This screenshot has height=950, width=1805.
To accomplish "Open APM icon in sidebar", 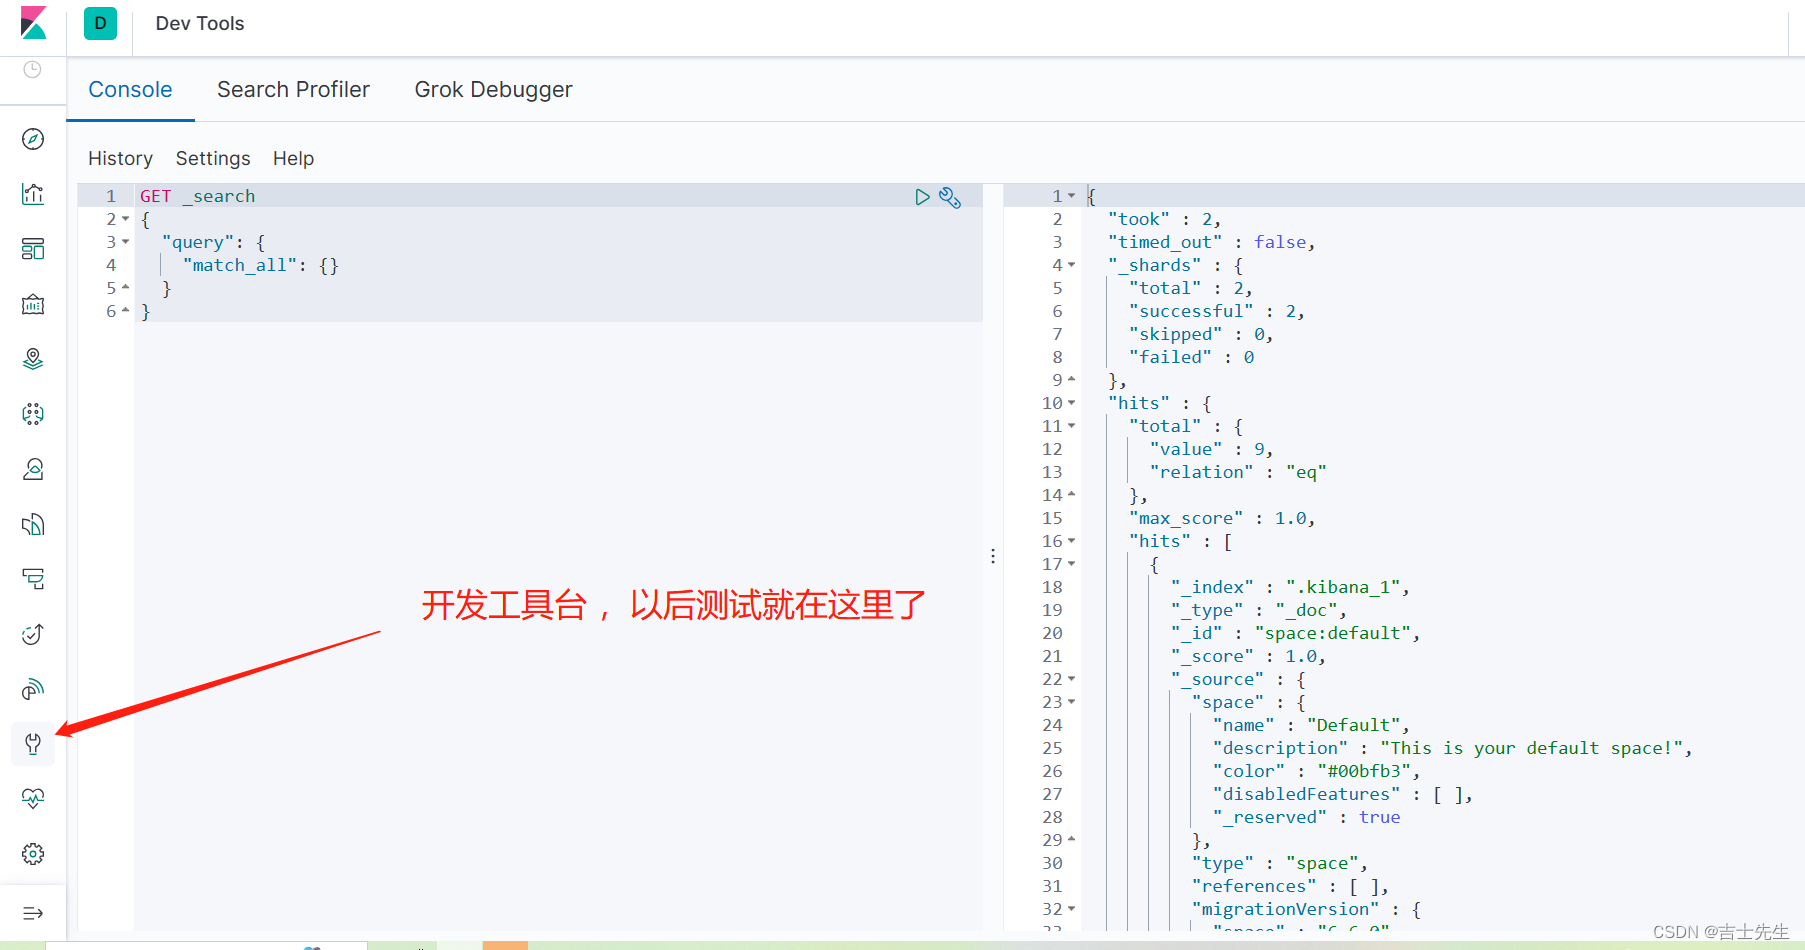I will click(x=33, y=579).
